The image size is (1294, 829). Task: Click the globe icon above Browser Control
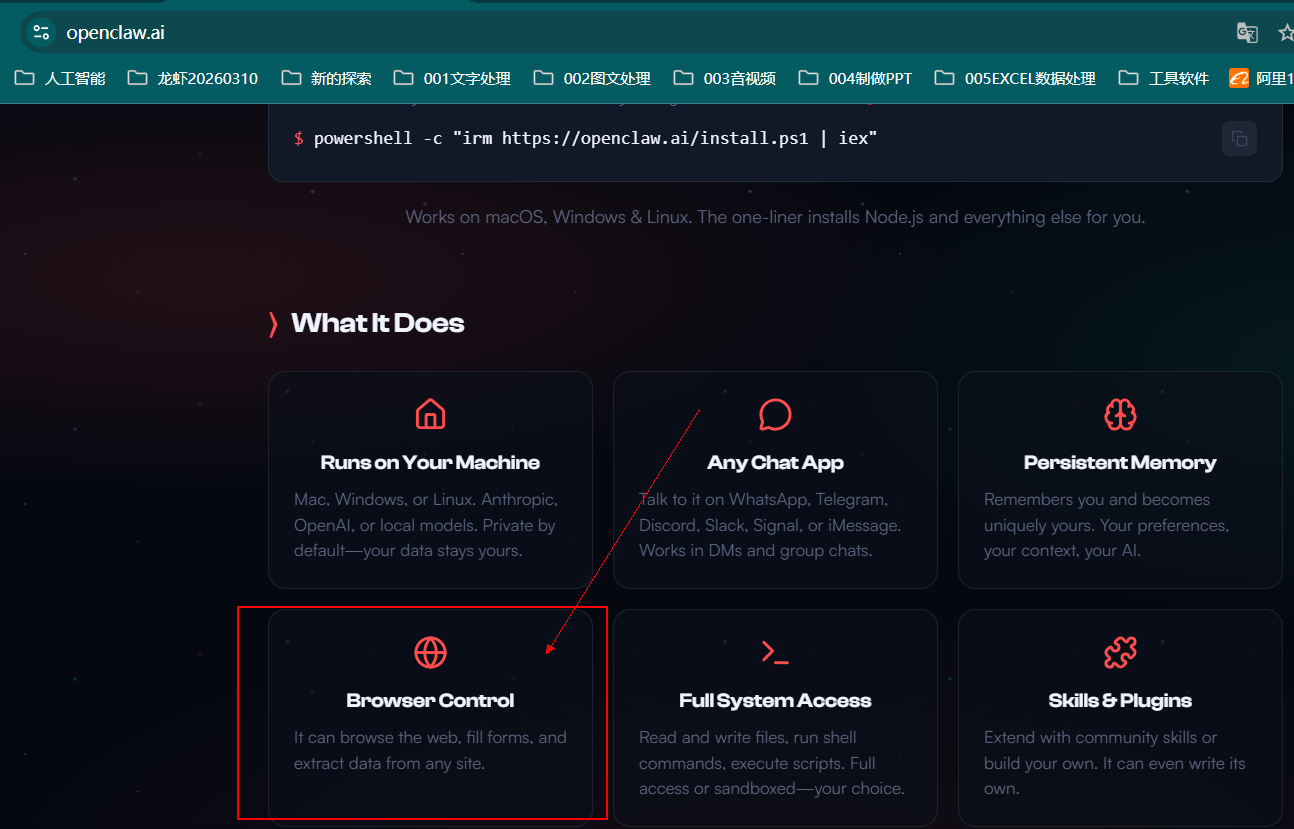430,652
